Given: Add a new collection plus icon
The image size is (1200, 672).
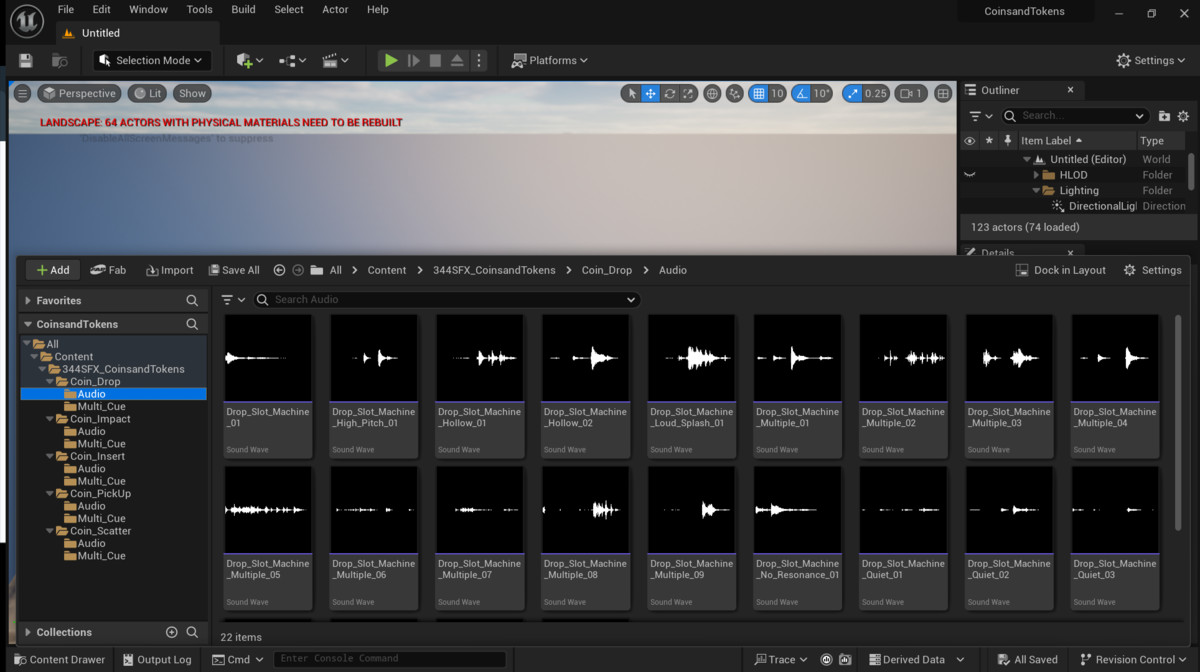Looking at the screenshot, I should coord(172,632).
